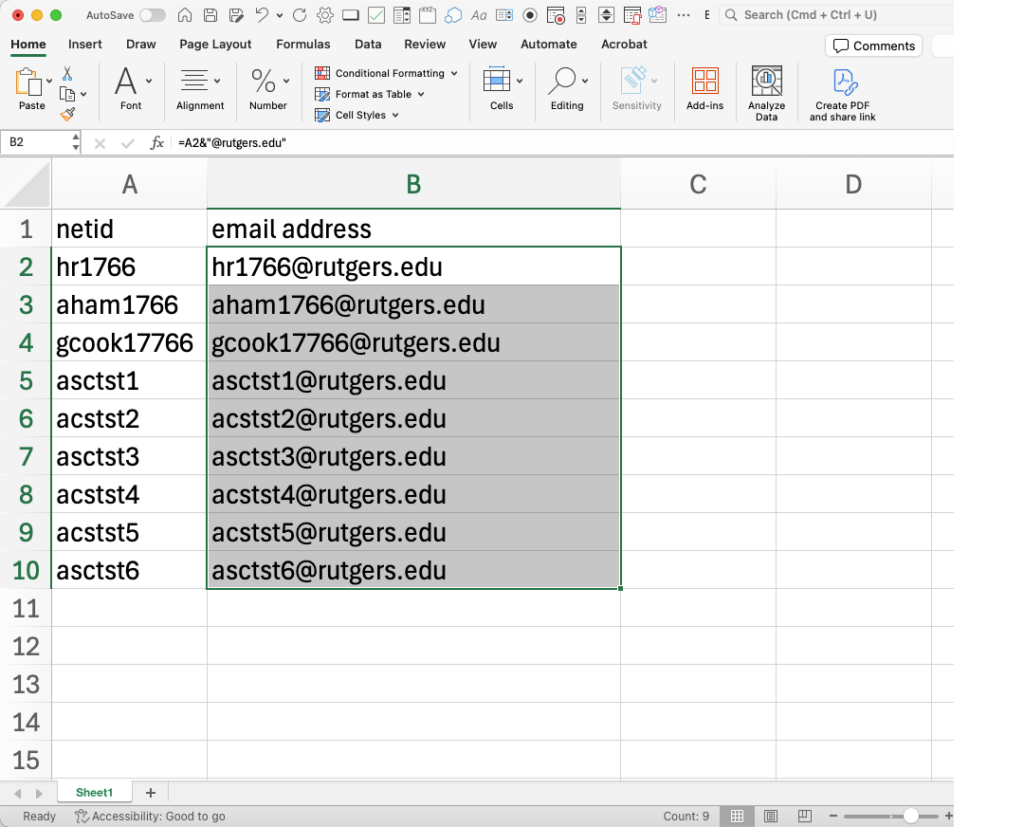This screenshot has width=1024, height=827.
Task: Click the gear settings icon in quick toolbar
Action: 325,15
